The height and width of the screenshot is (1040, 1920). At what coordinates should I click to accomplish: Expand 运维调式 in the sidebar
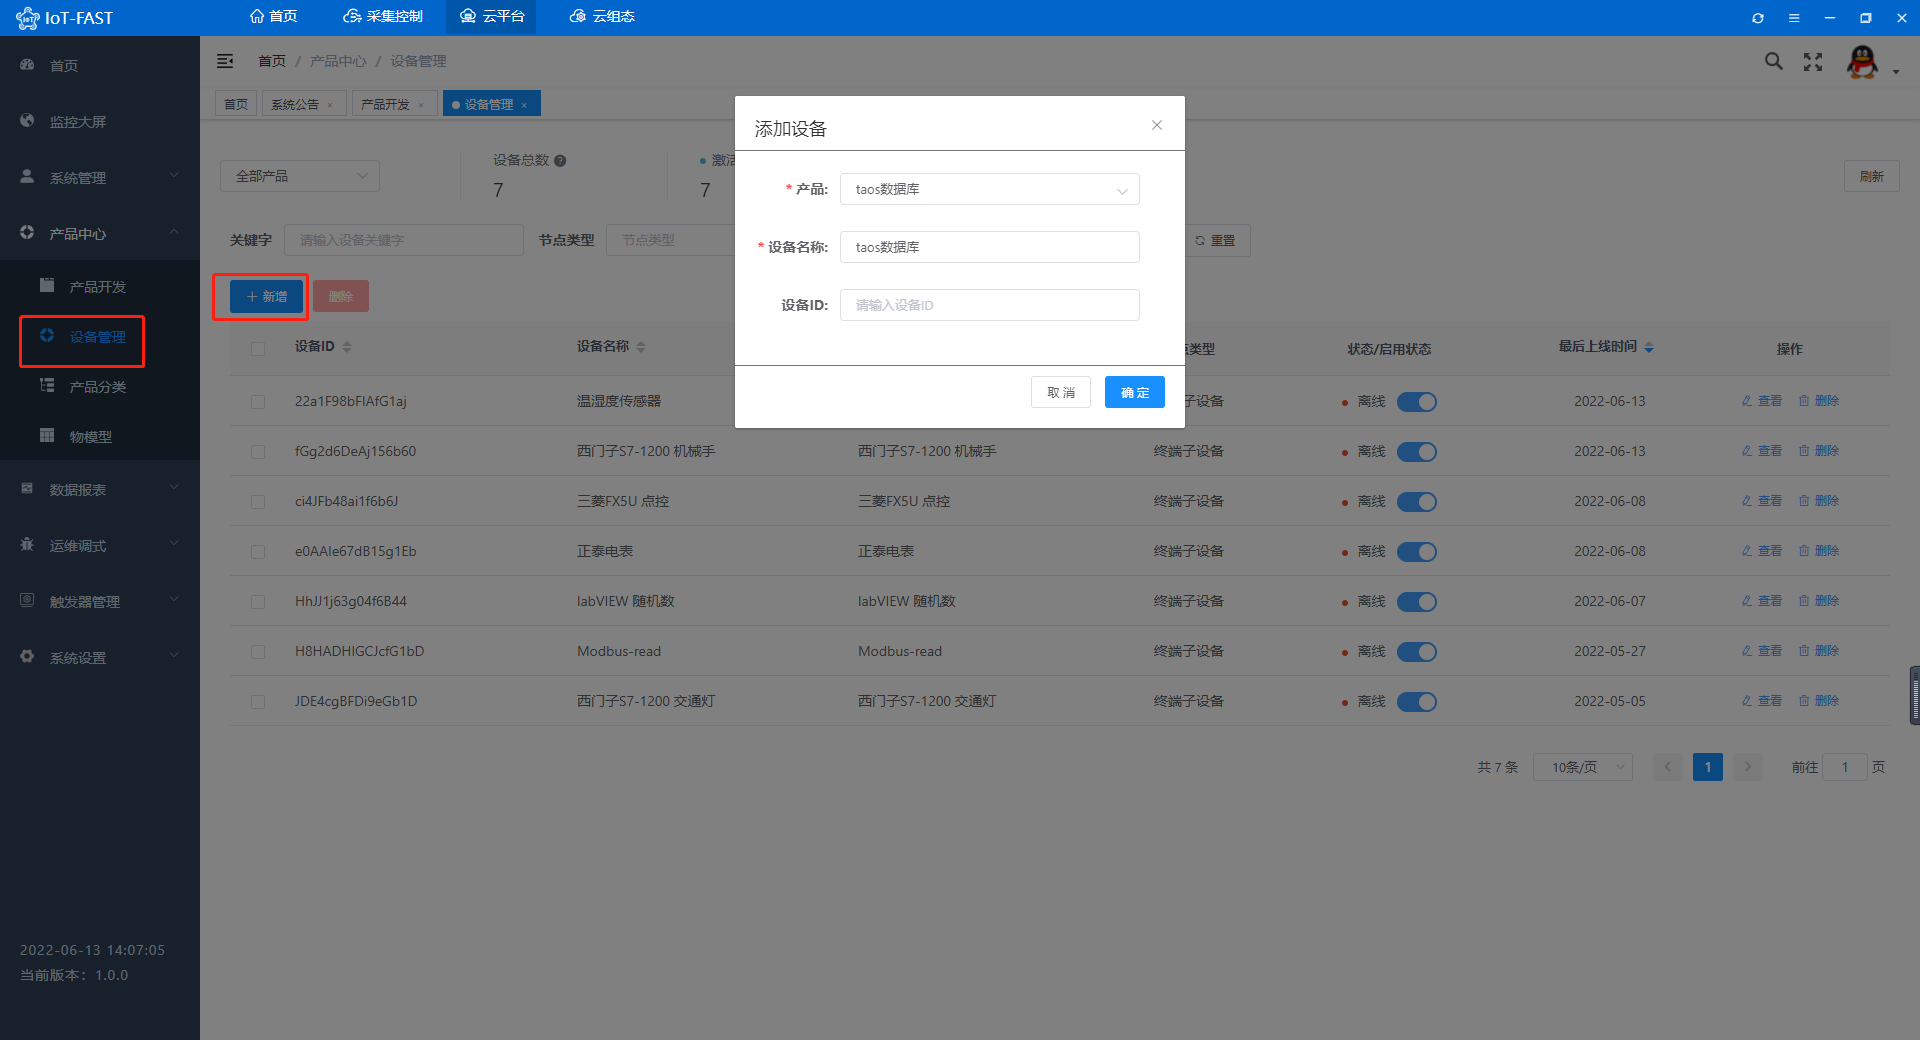point(100,545)
